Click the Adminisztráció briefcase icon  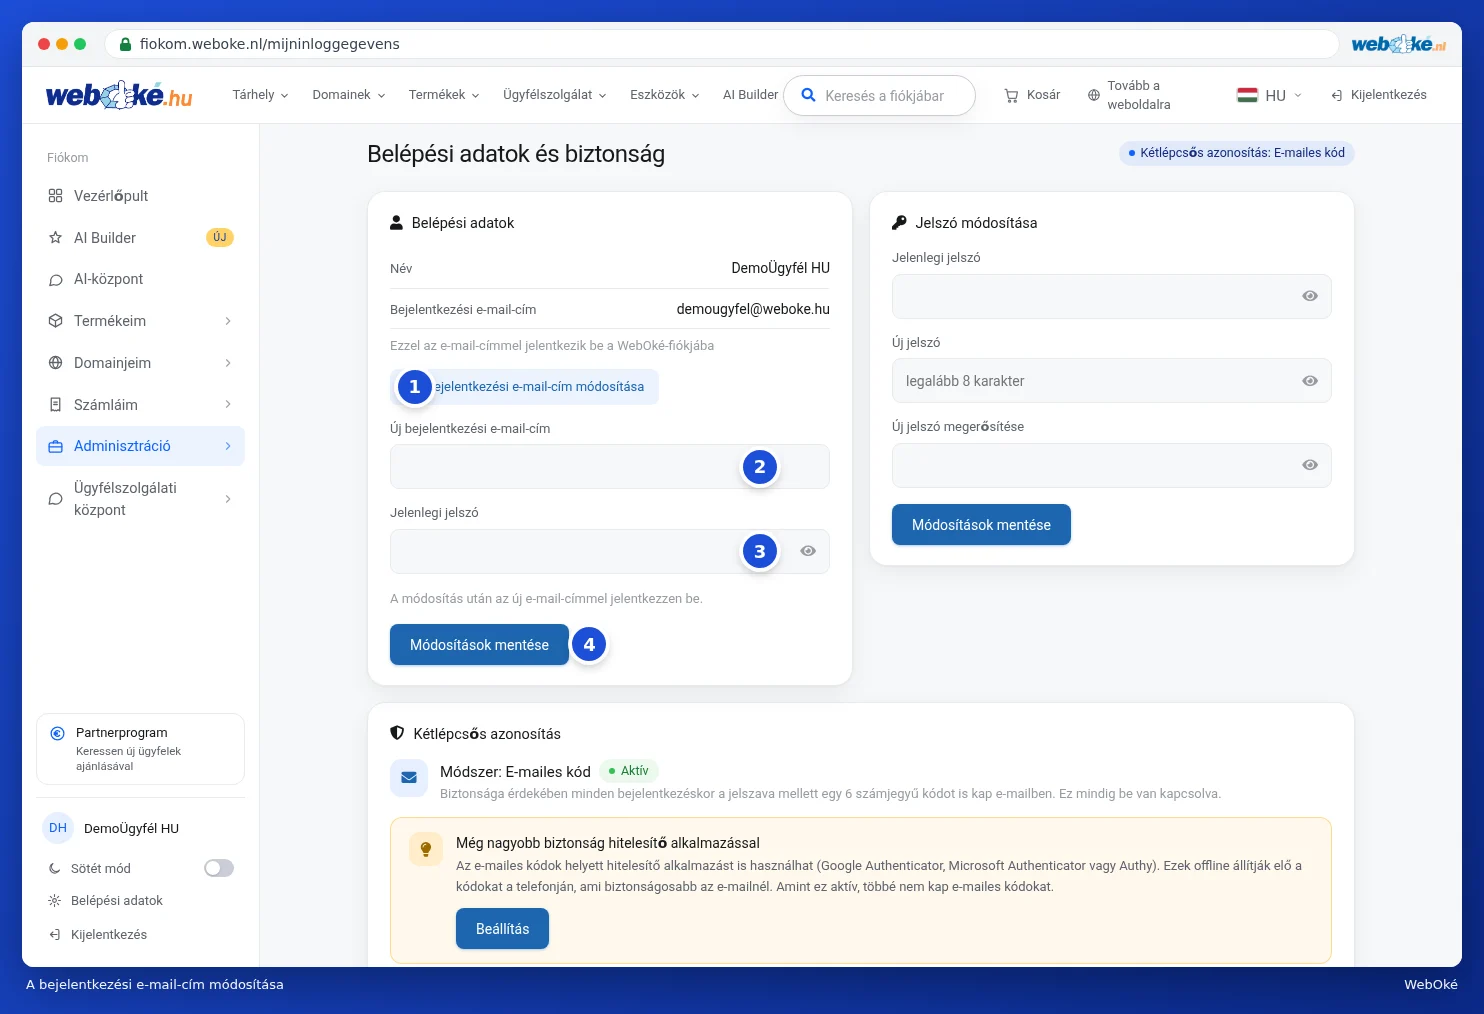tap(56, 446)
